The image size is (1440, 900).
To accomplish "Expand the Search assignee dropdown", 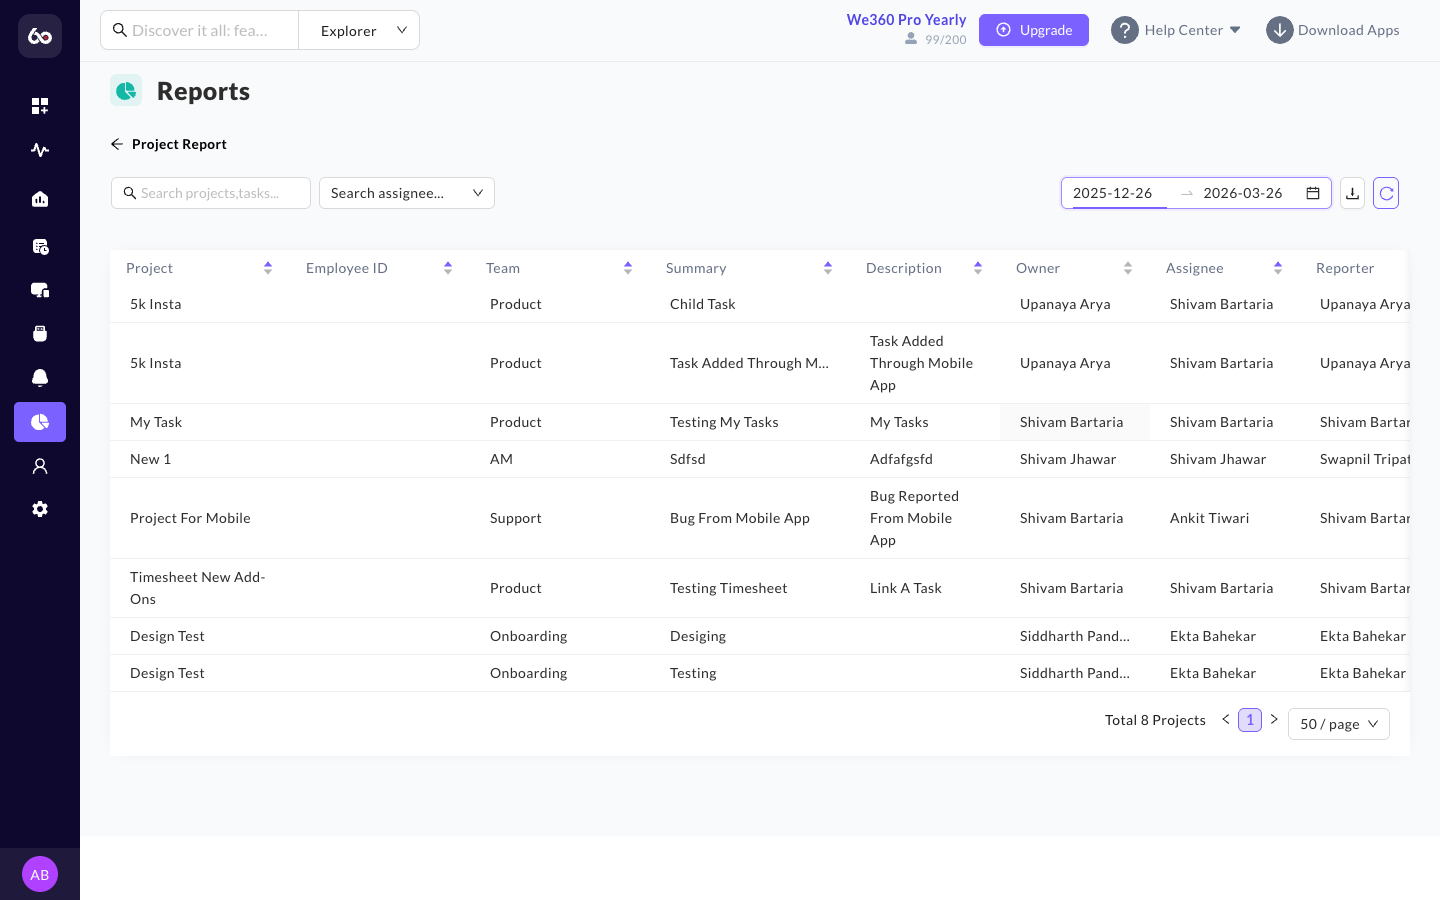I will (407, 193).
